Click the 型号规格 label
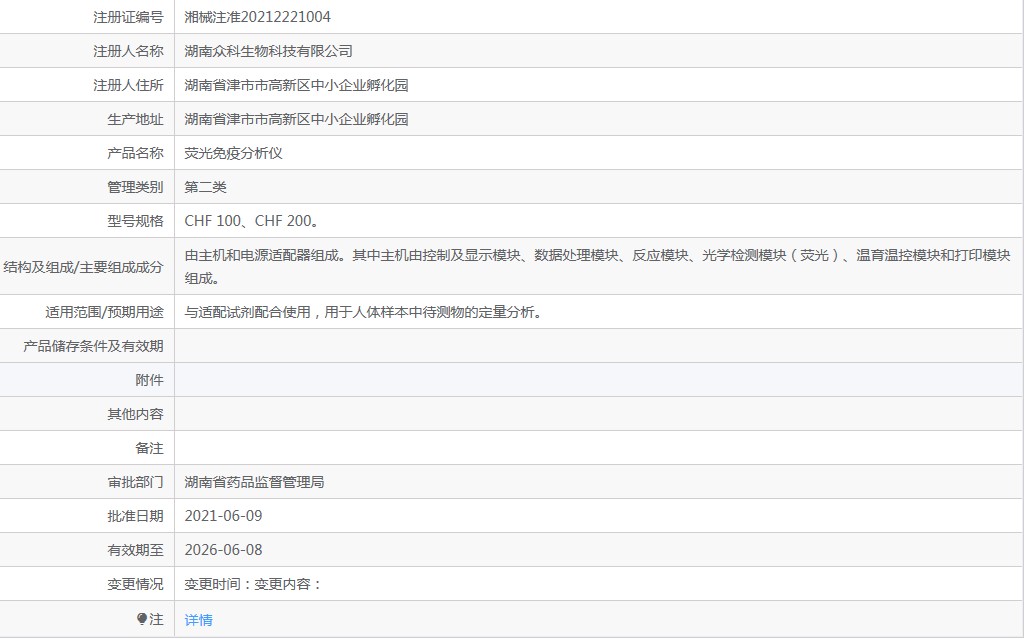The image size is (1024, 639). (x=135, y=221)
